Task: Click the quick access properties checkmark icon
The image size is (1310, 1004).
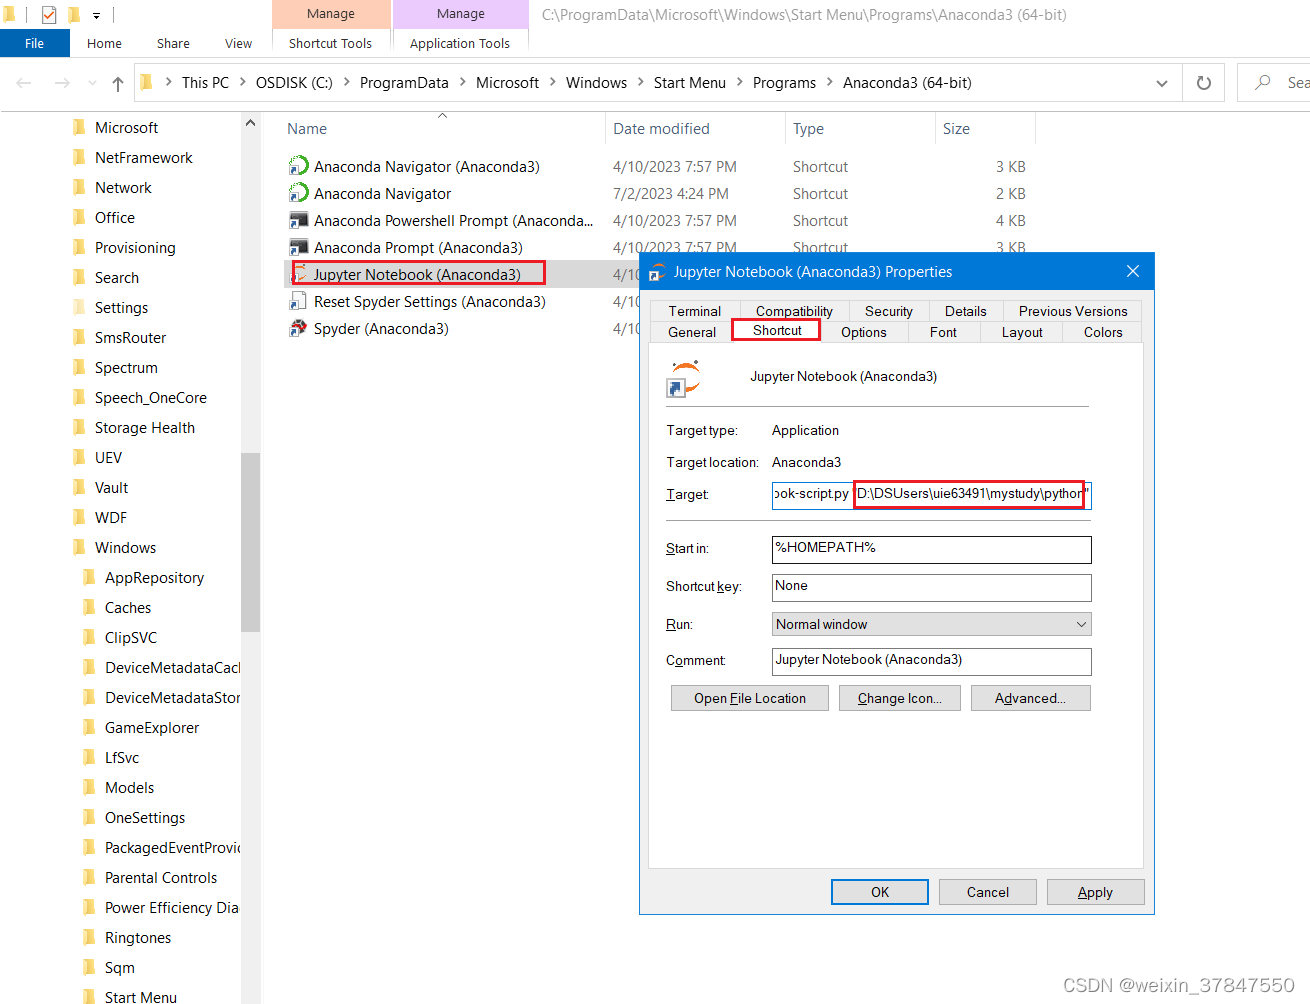Action: point(49,15)
